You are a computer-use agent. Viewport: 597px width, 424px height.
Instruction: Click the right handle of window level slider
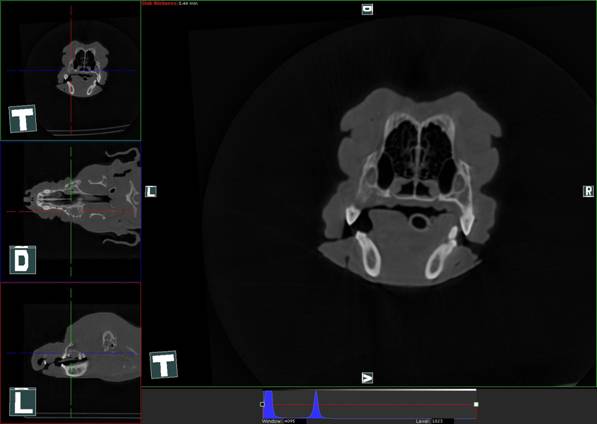(476, 404)
